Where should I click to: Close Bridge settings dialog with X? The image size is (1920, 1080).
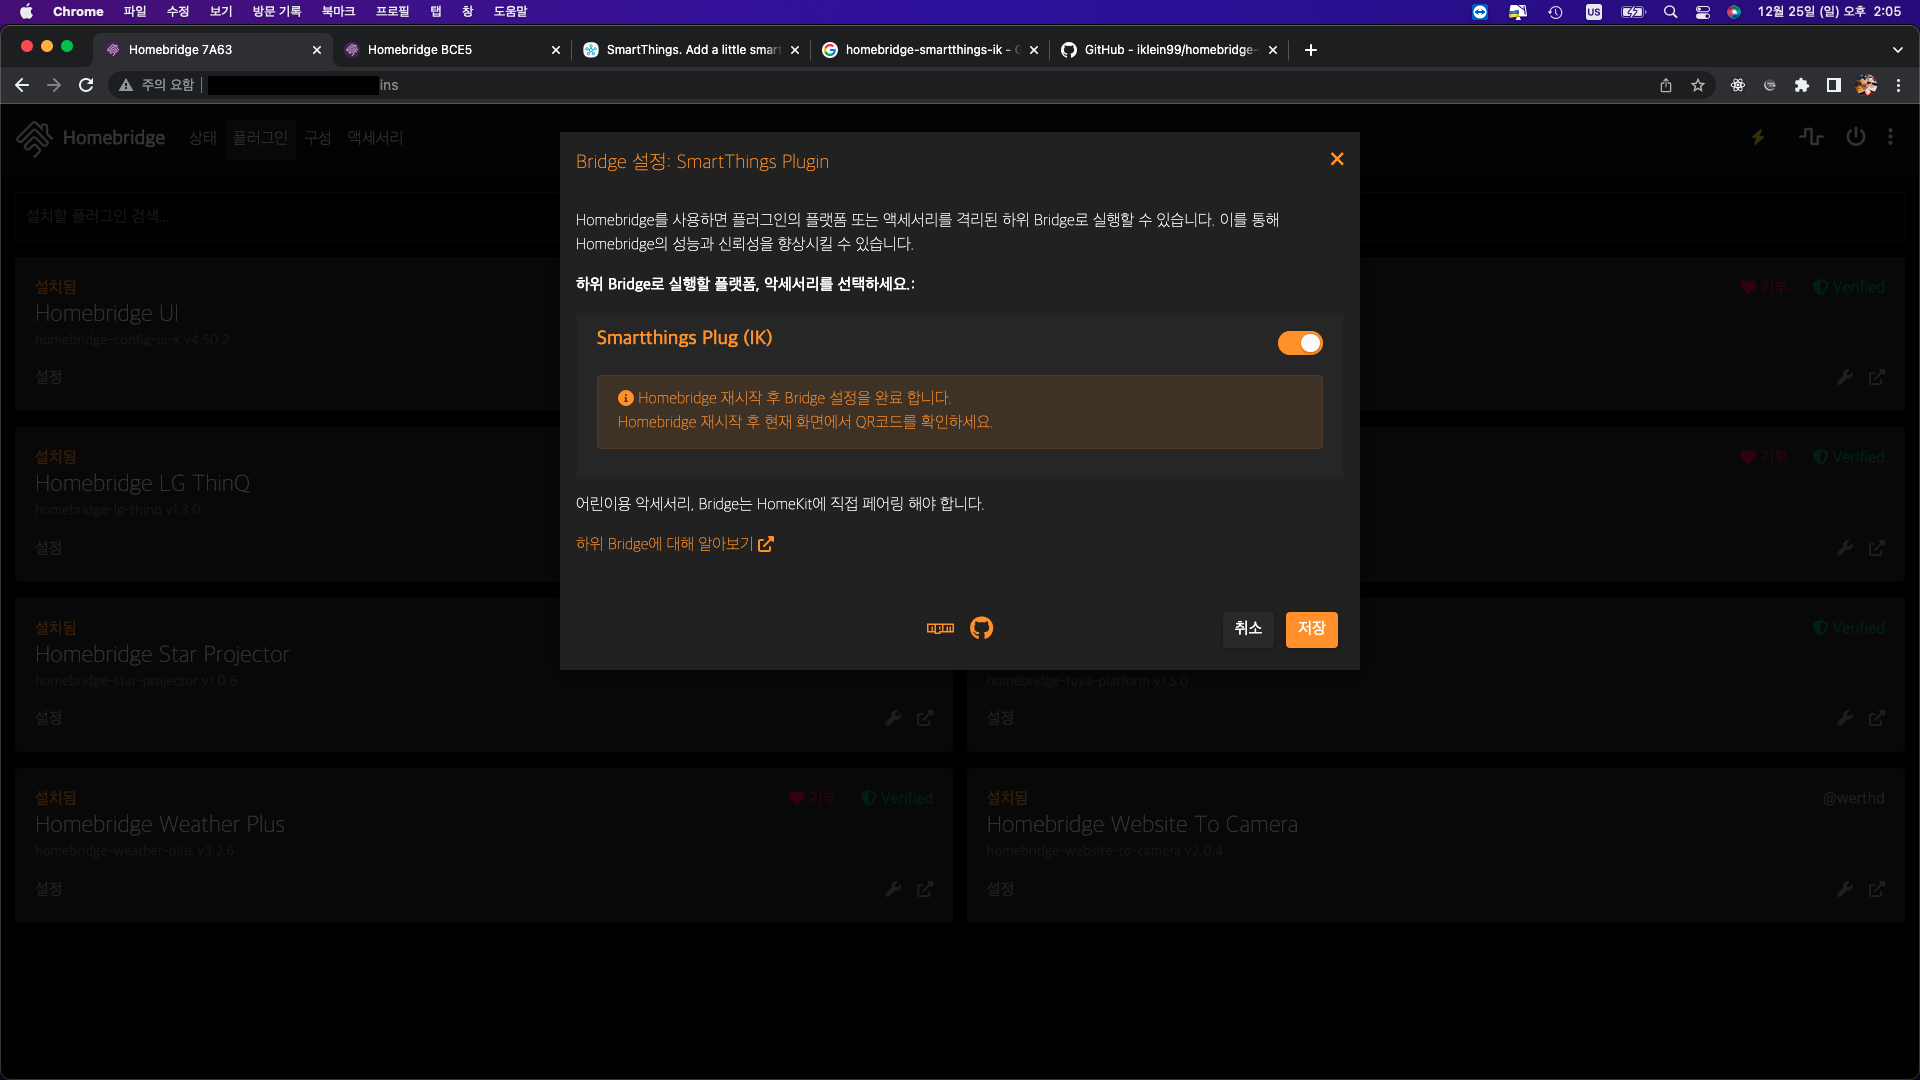point(1337,159)
